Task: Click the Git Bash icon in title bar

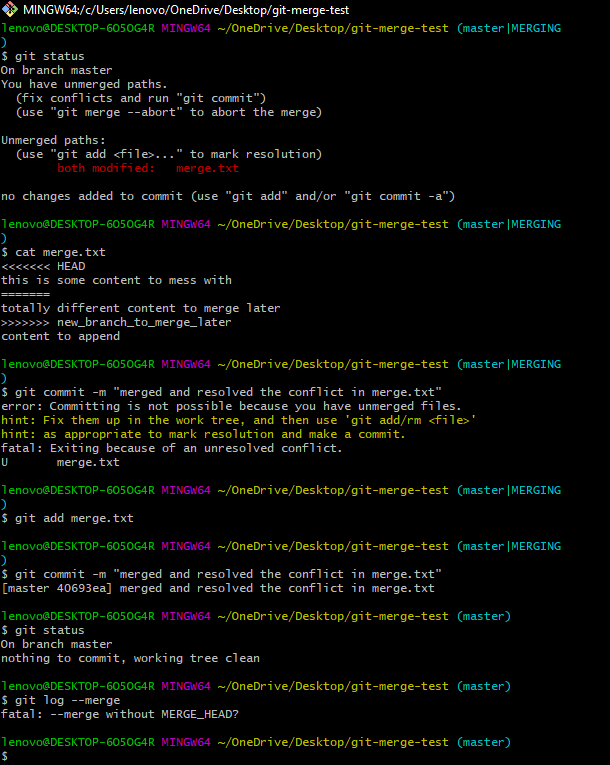Action: (x=10, y=9)
